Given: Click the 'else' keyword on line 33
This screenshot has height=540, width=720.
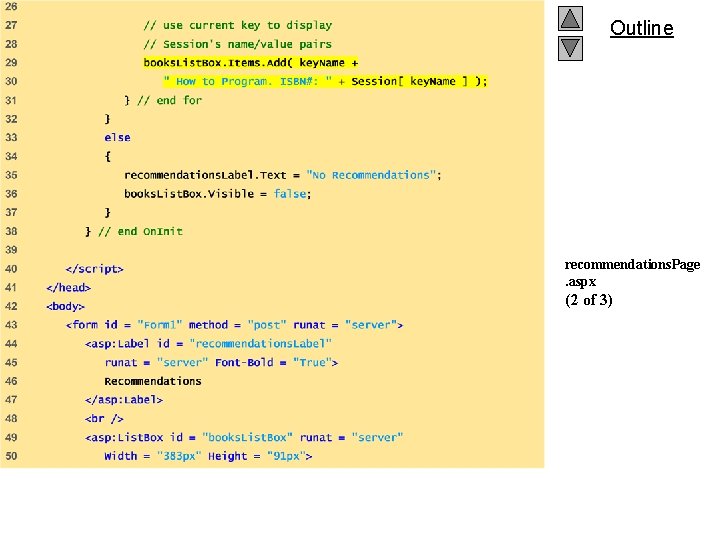Looking at the screenshot, I should tap(118, 137).
